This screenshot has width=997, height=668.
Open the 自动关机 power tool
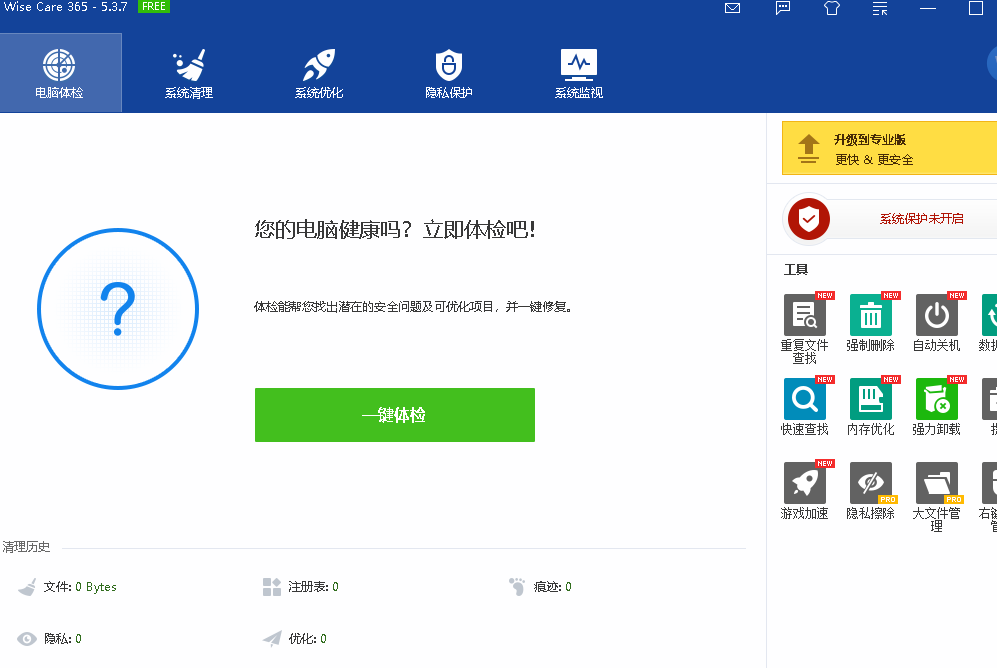pyautogui.click(x=937, y=323)
